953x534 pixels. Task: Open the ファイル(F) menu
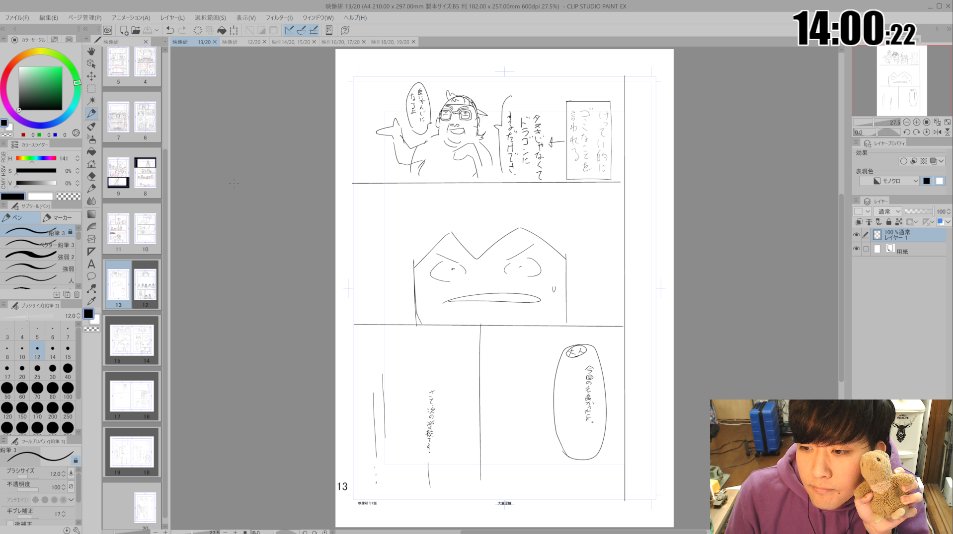point(17,18)
